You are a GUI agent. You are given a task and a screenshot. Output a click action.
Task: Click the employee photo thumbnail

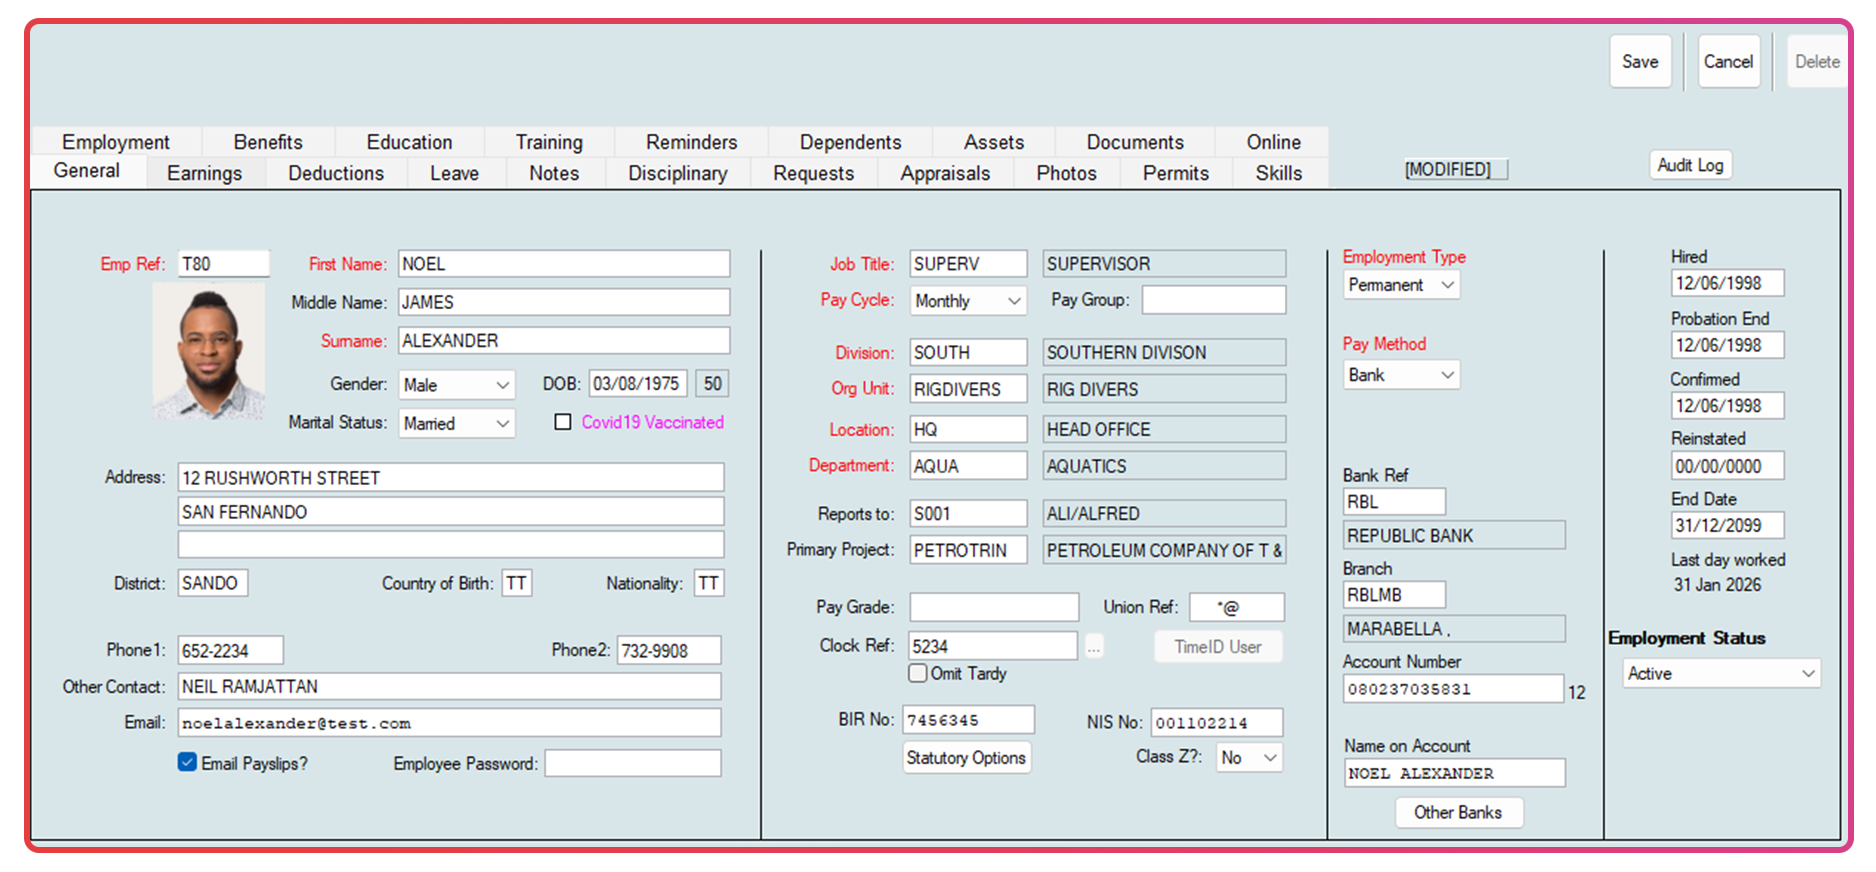(209, 350)
